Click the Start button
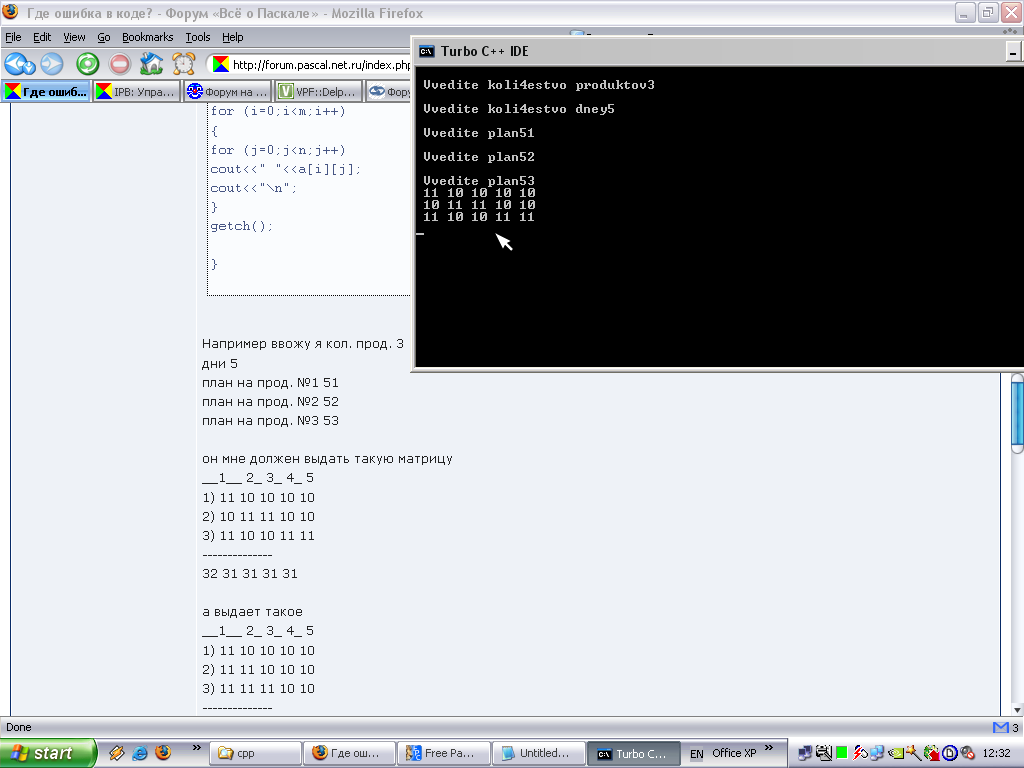Screen dimensions: 1024x768 pyautogui.click(x=47, y=753)
